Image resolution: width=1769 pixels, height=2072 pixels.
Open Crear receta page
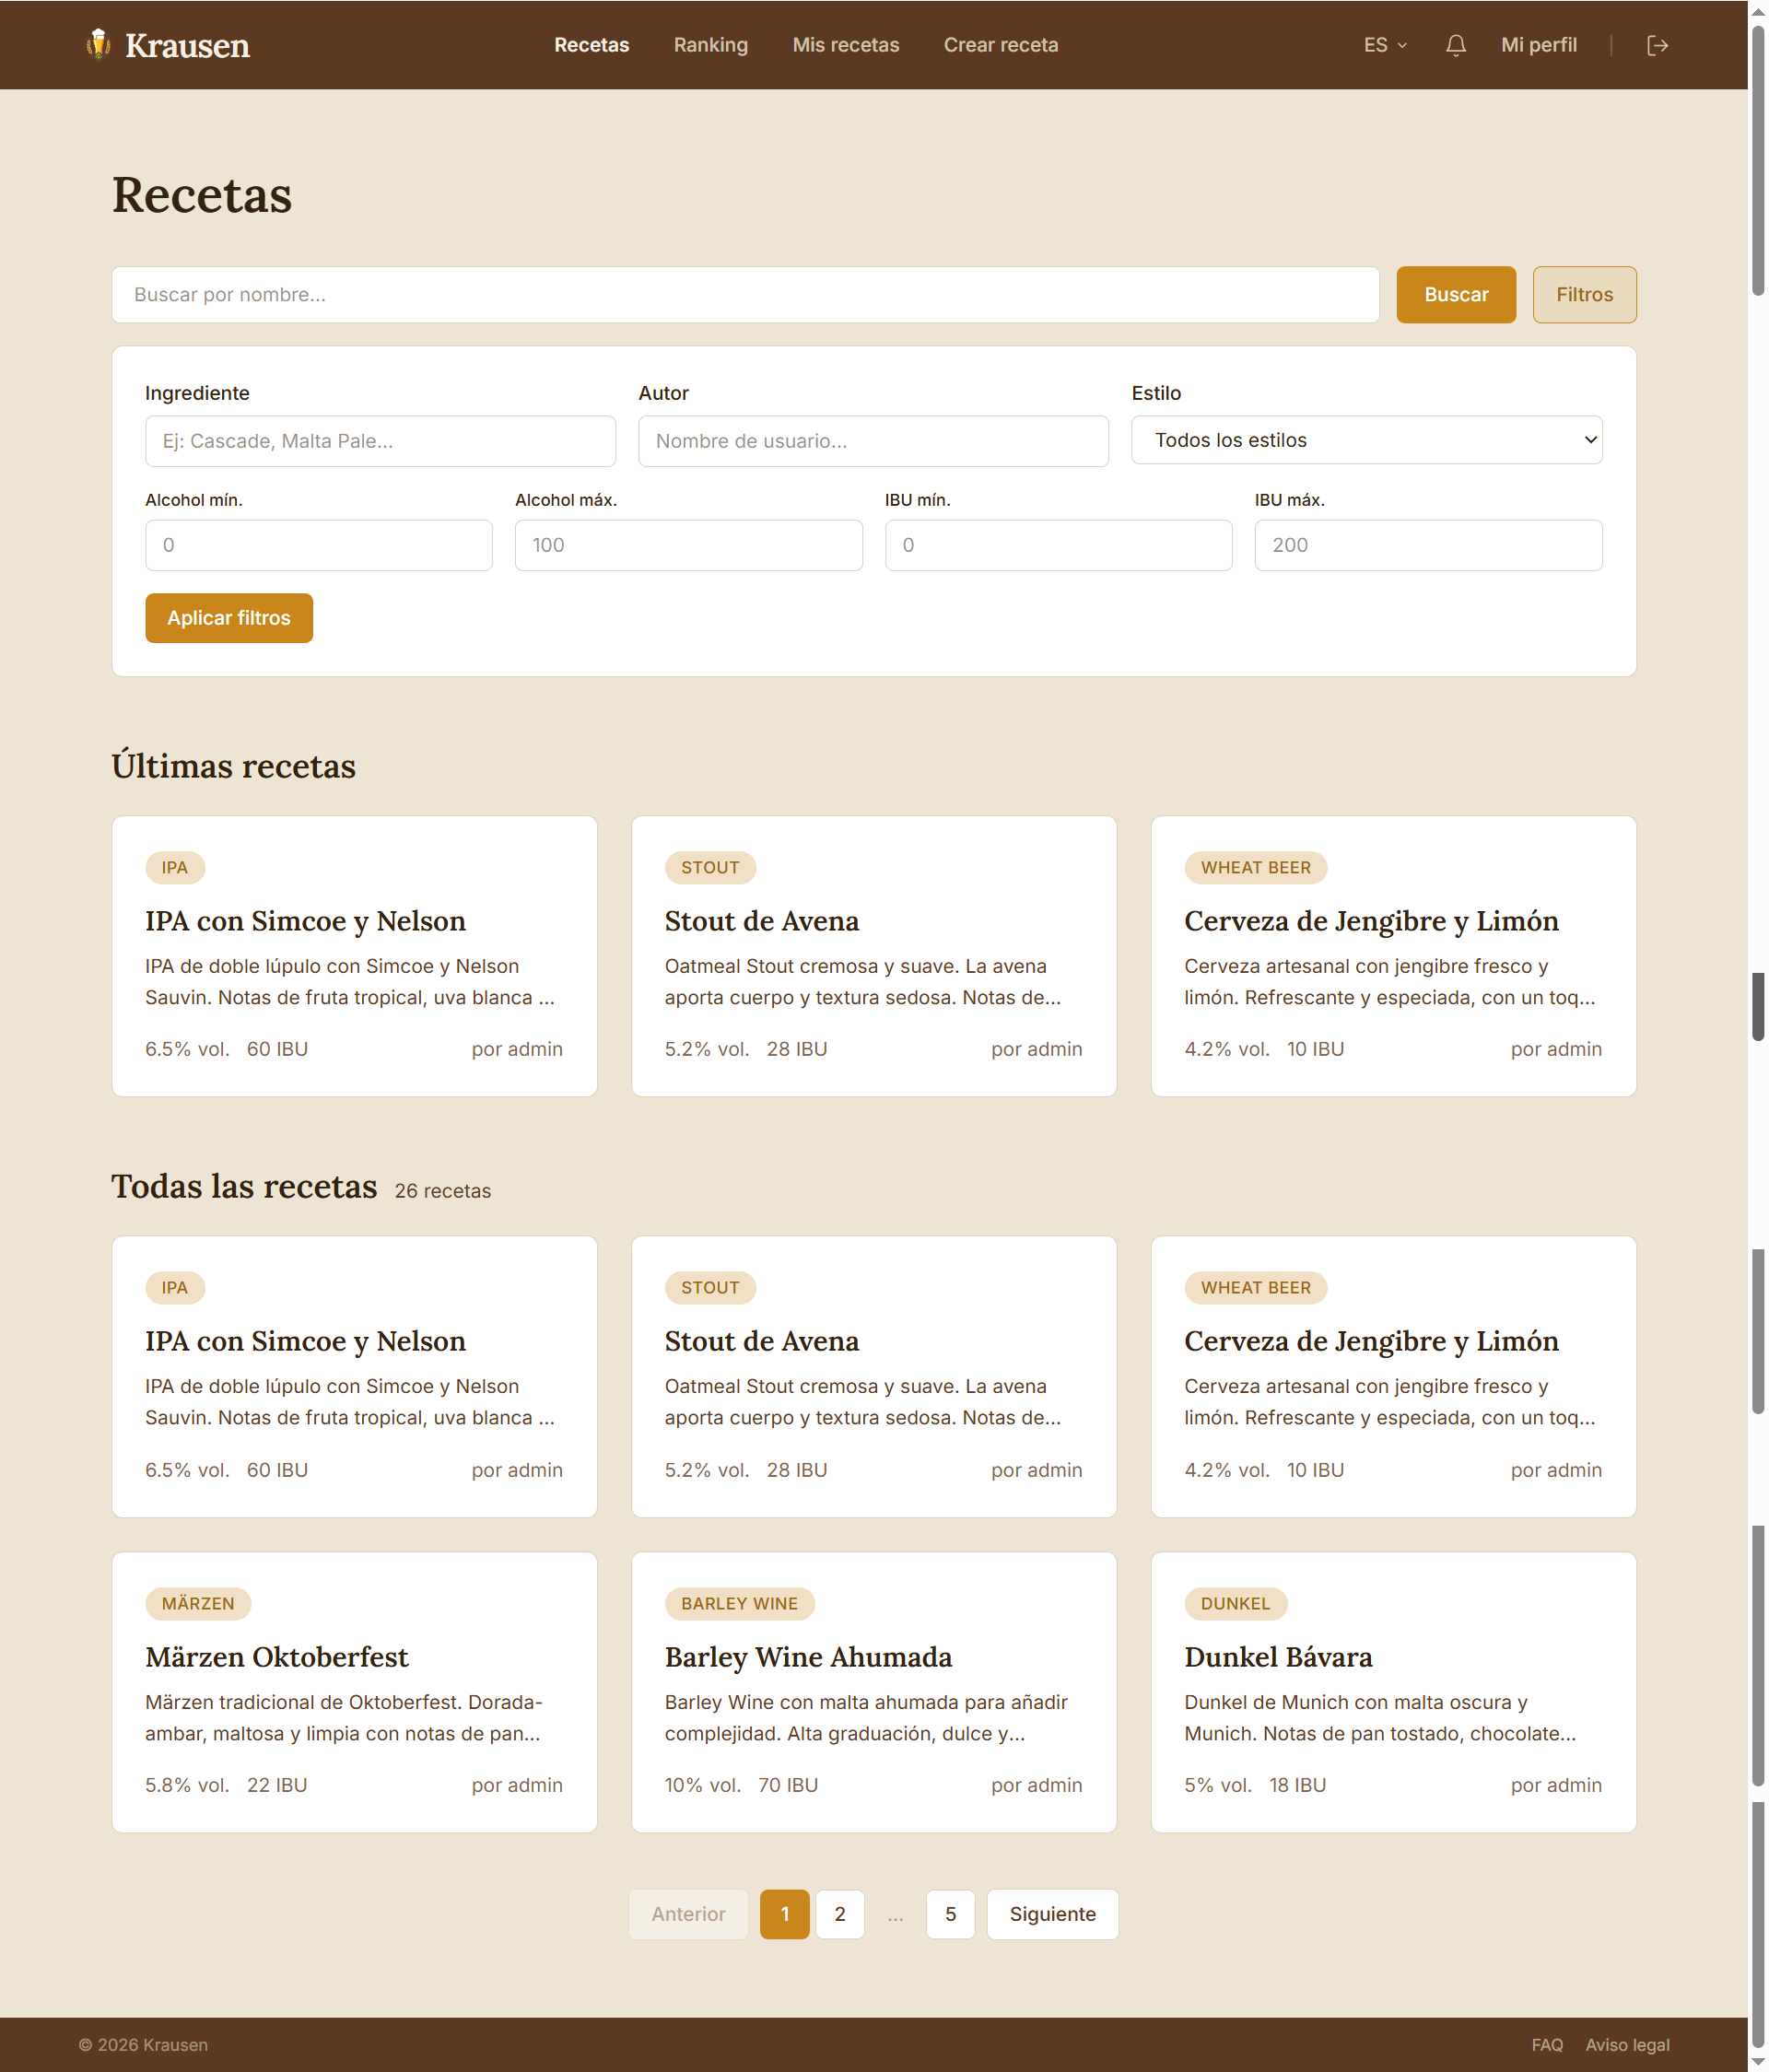1000,45
